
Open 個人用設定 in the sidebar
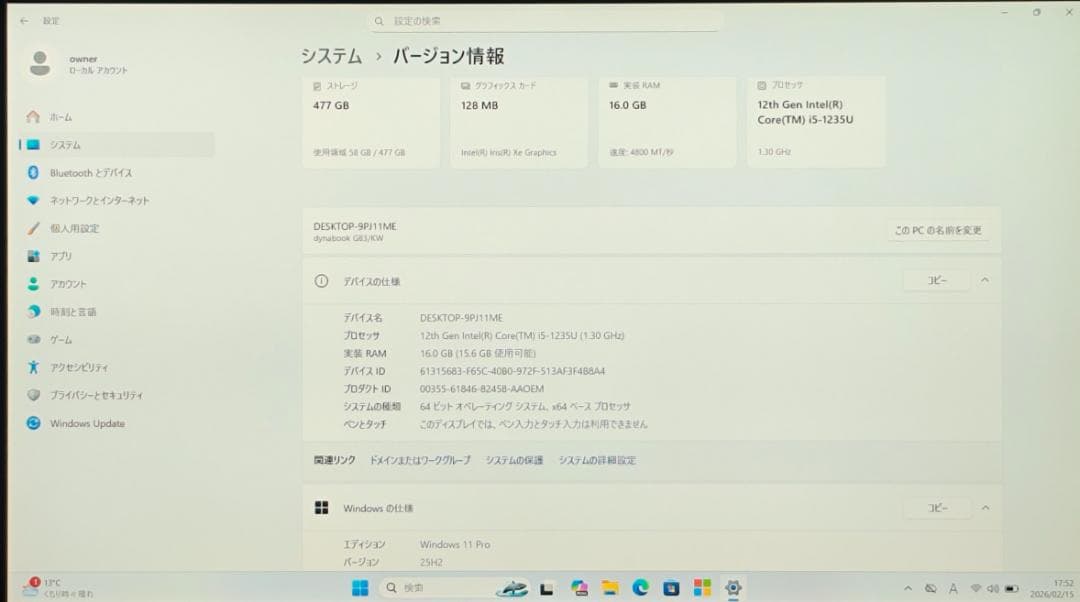click(117, 228)
